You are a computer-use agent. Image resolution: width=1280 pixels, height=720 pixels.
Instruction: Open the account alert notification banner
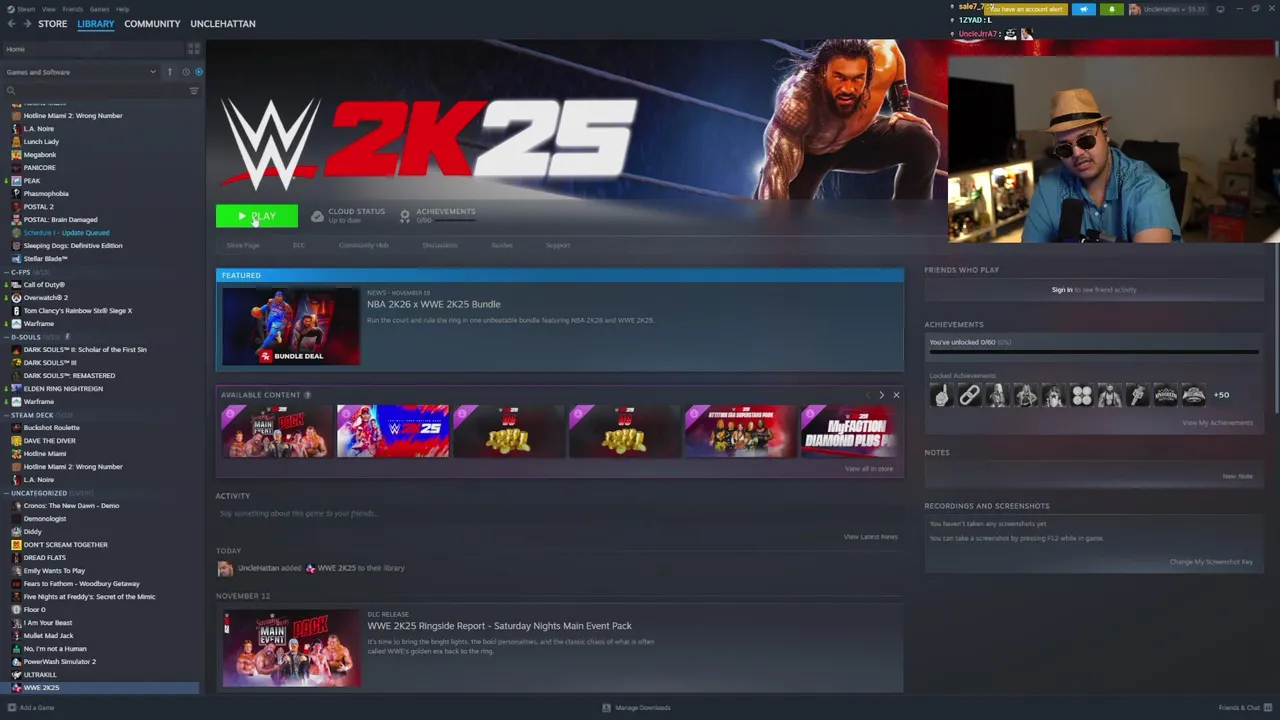(x=1027, y=9)
